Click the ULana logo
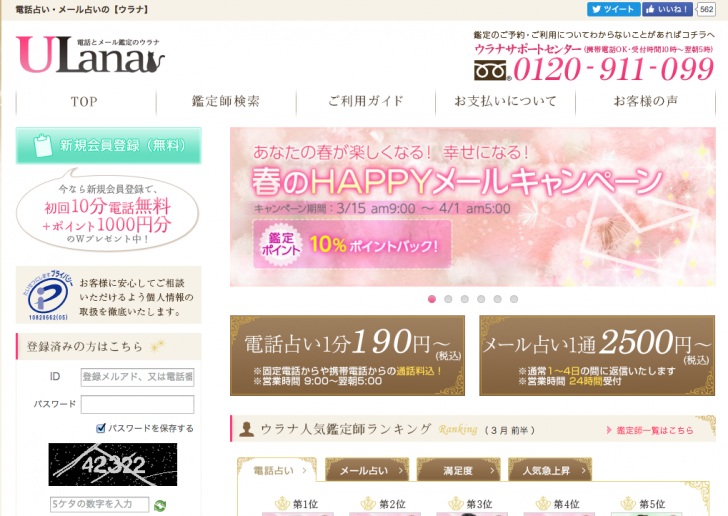Image resolution: width=728 pixels, height=516 pixels. pos(91,55)
